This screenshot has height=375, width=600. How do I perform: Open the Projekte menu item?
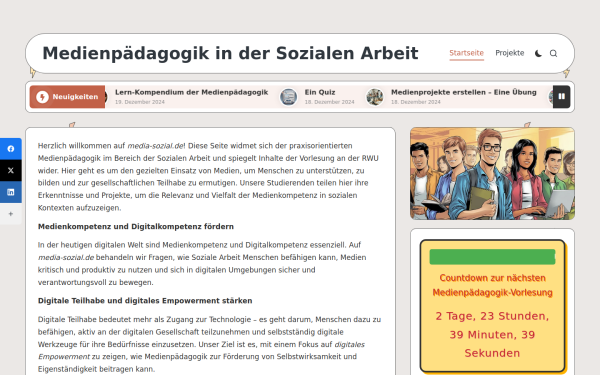point(510,53)
